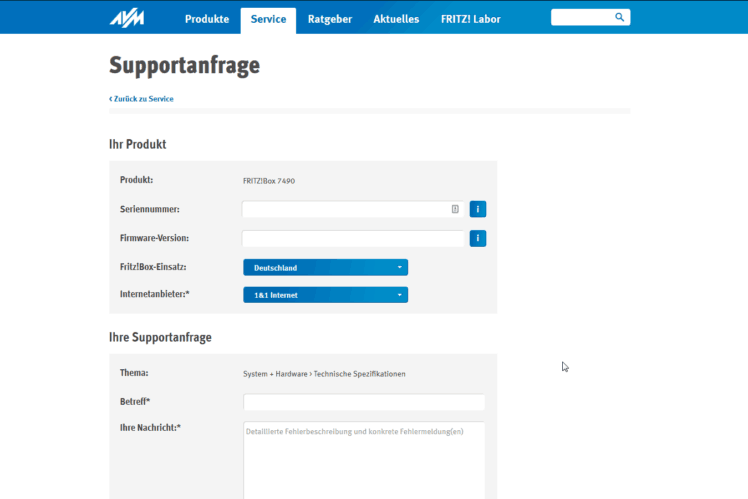Click the FRITZ!Box 7490 product text
The image size is (748, 499).
click(x=269, y=181)
